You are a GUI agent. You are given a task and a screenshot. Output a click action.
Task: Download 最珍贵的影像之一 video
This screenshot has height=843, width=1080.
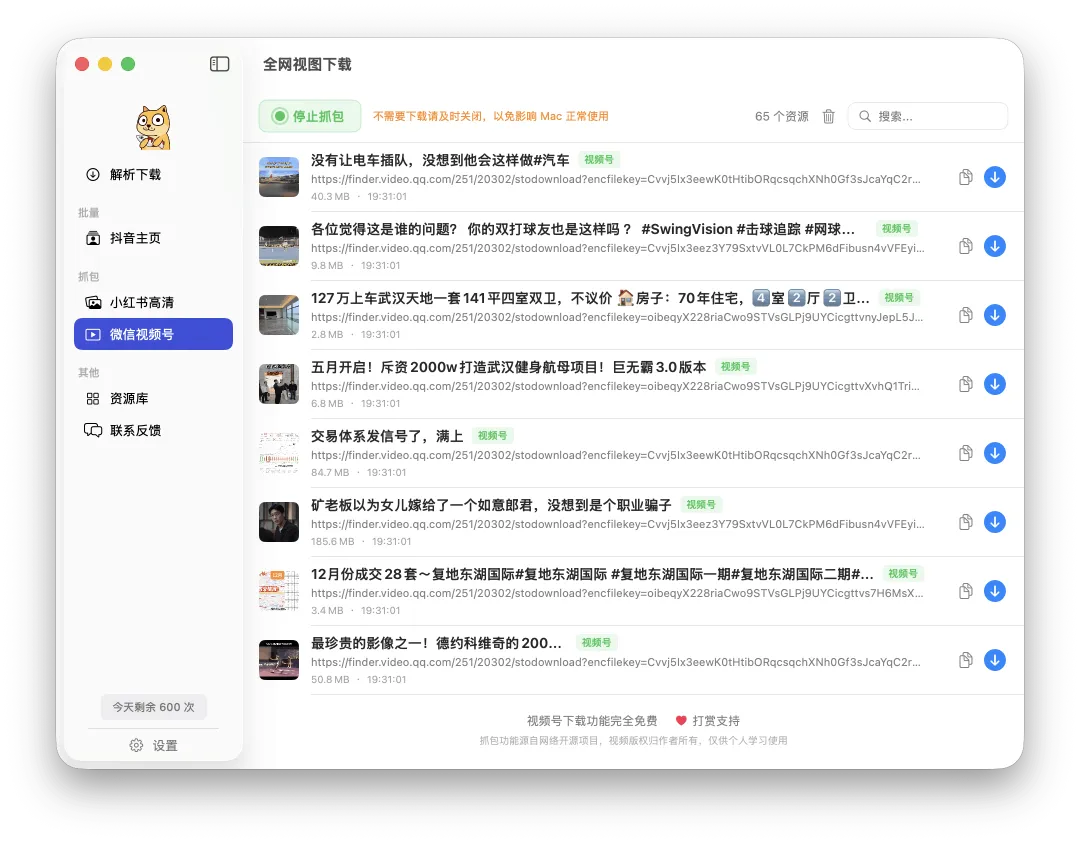coord(995,660)
